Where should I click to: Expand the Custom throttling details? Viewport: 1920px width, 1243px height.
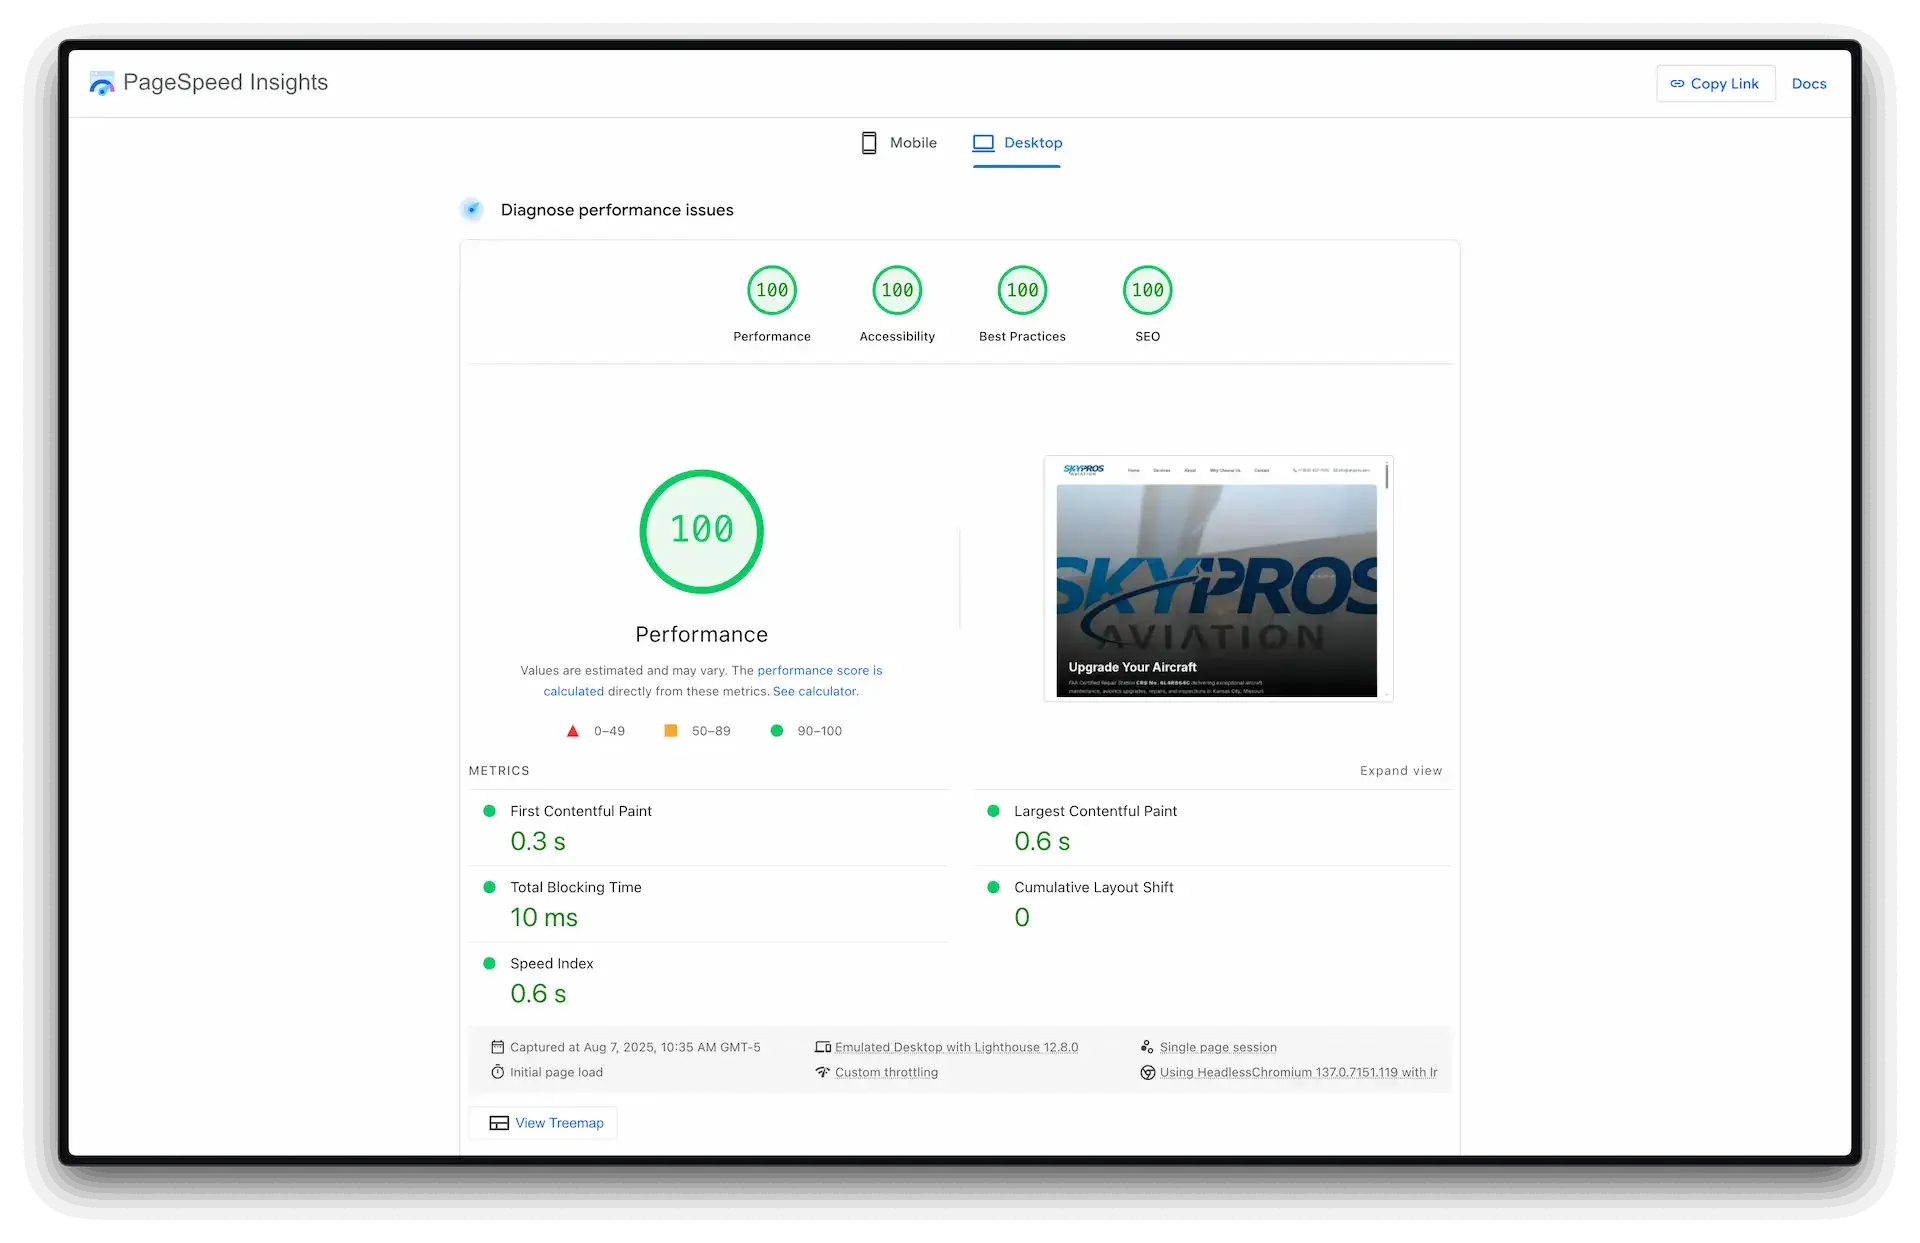point(885,1072)
